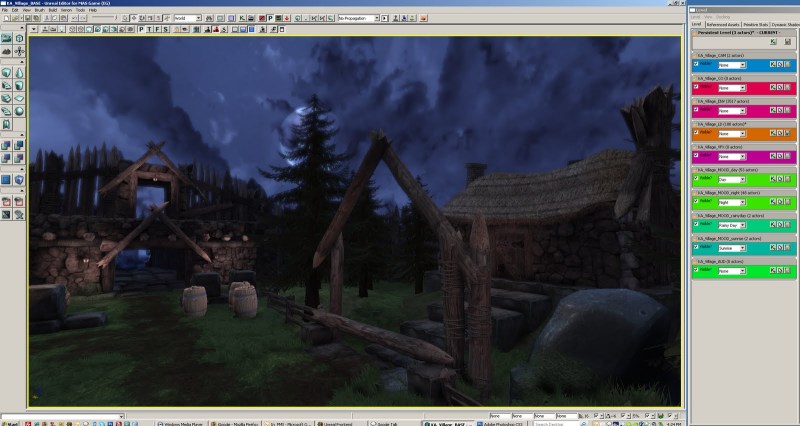
Task: Open the Tools menu
Action: pyautogui.click(x=80, y=10)
